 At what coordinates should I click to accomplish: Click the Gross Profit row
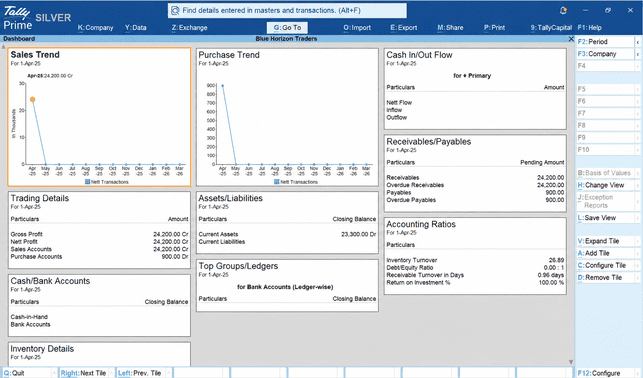[x=99, y=235]
